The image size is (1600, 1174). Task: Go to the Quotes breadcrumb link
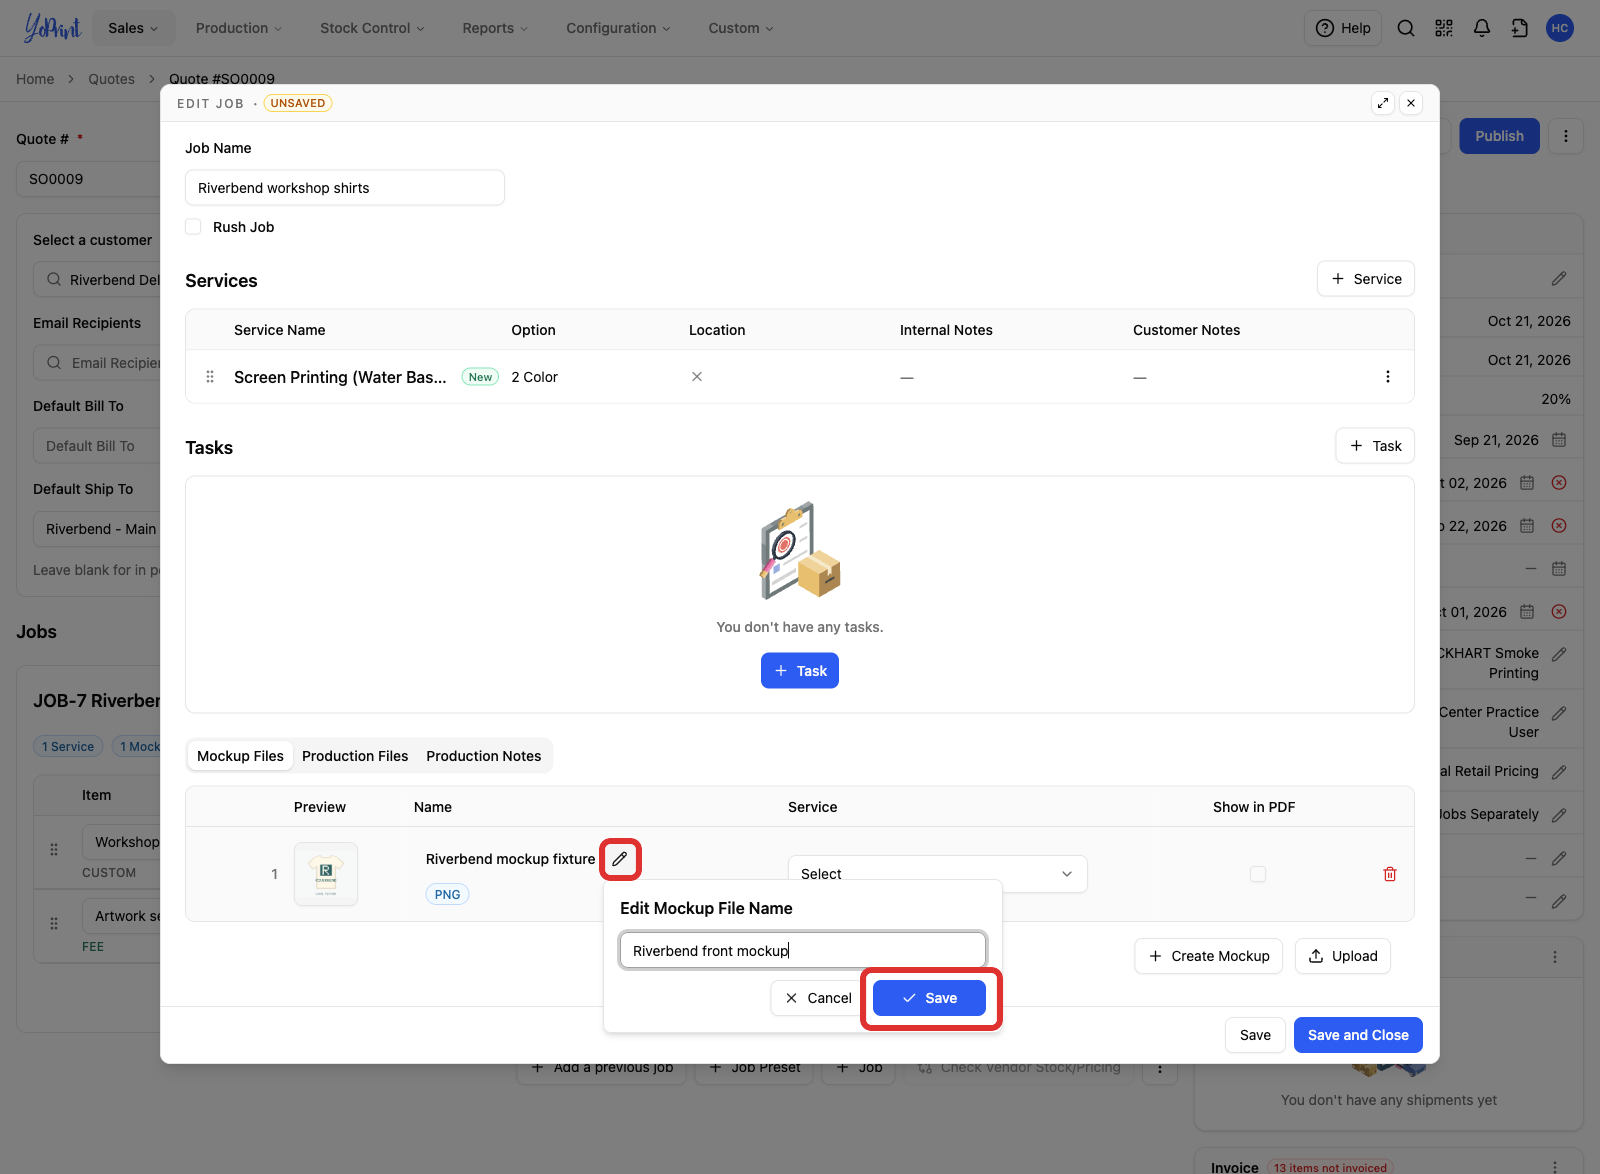(x=111, y=79)
